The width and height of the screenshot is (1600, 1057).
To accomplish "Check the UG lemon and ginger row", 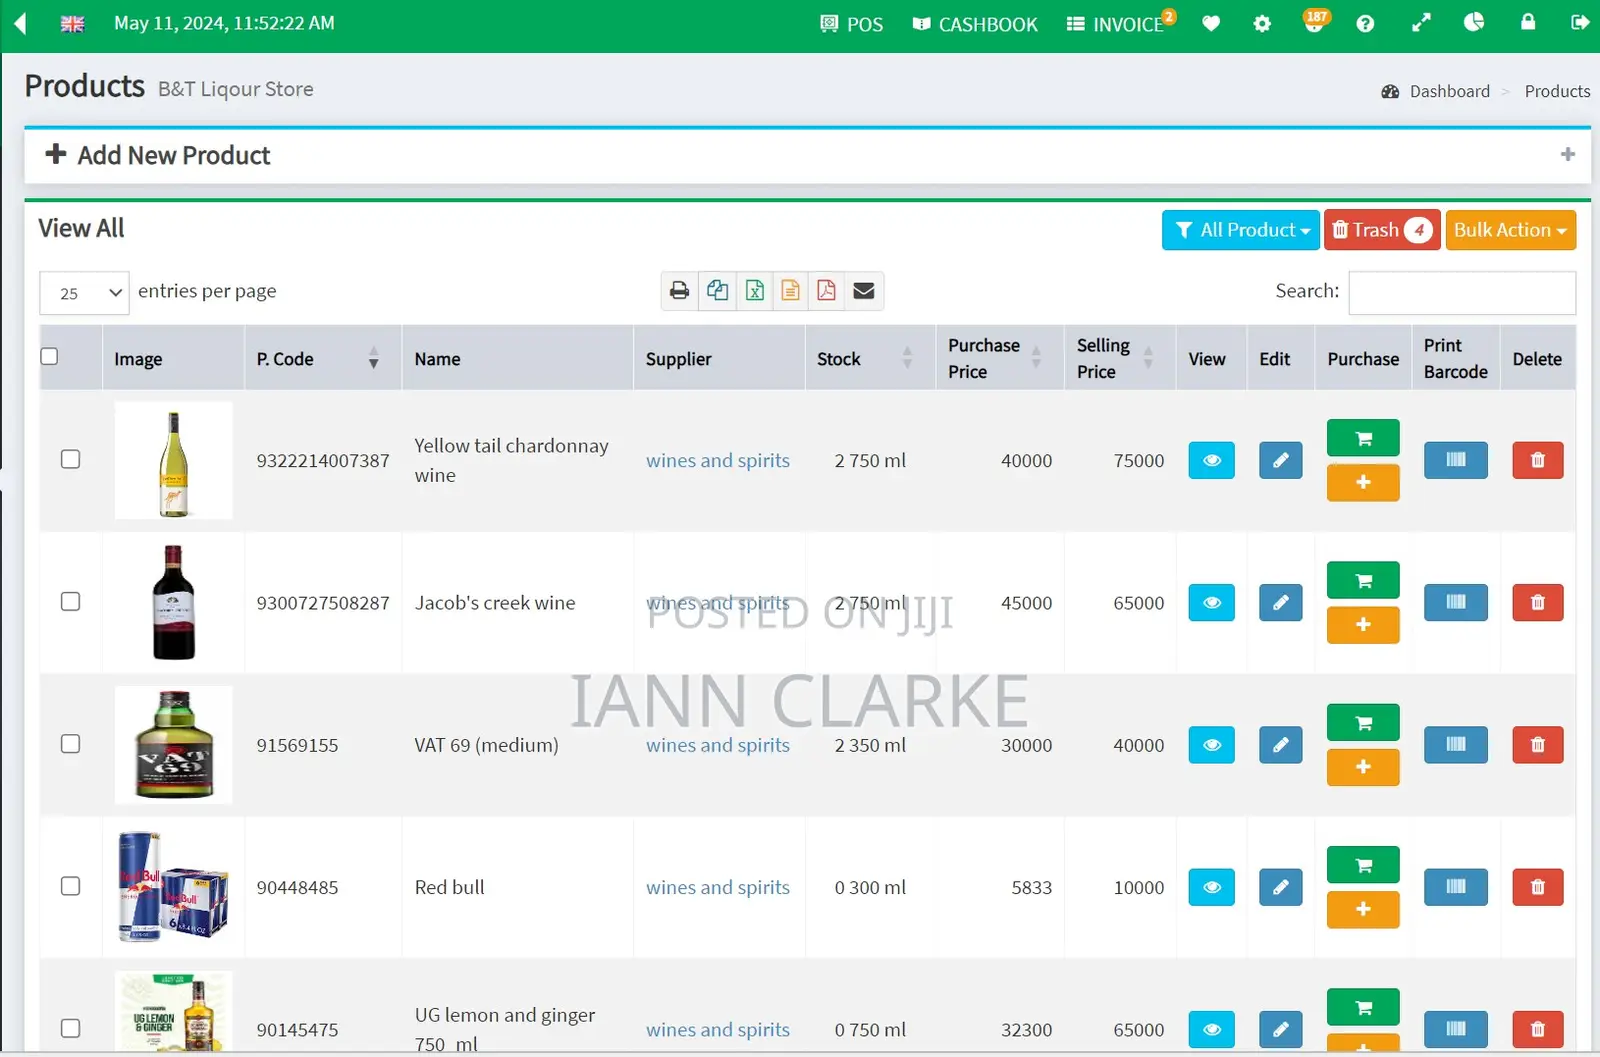I will tap(70, 1028).
